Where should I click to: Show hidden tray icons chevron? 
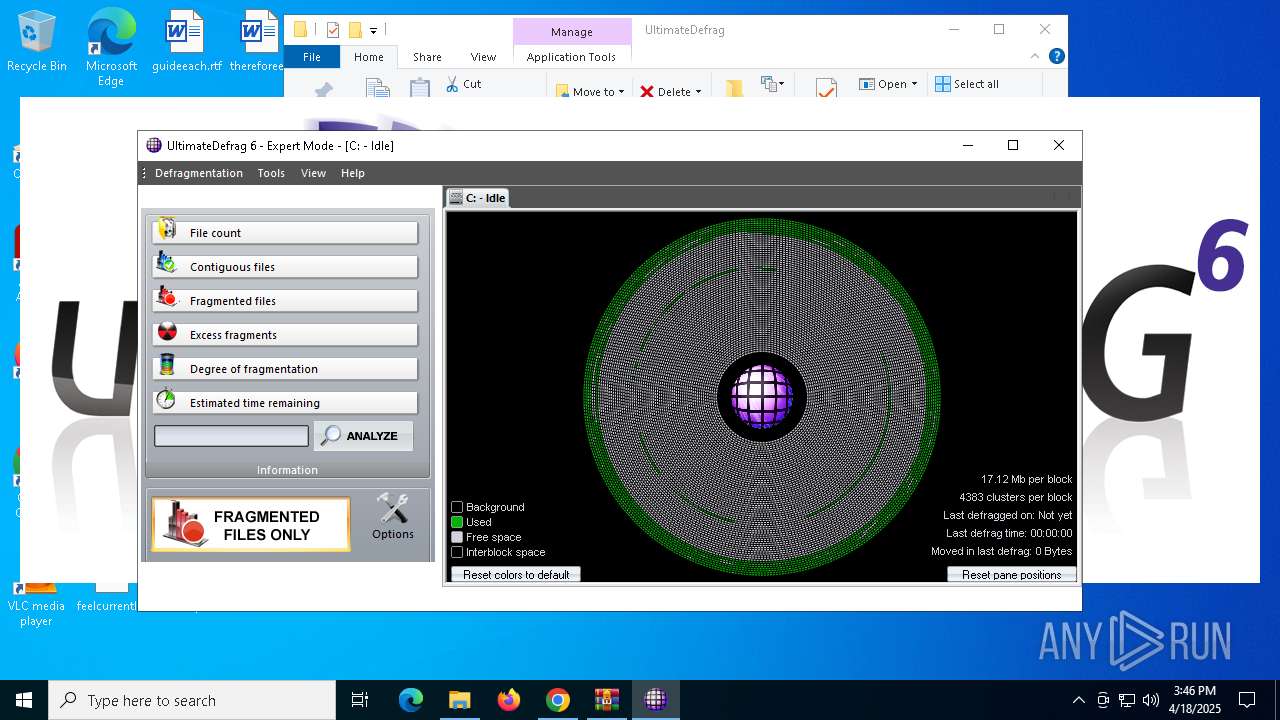pos(1078,700)
